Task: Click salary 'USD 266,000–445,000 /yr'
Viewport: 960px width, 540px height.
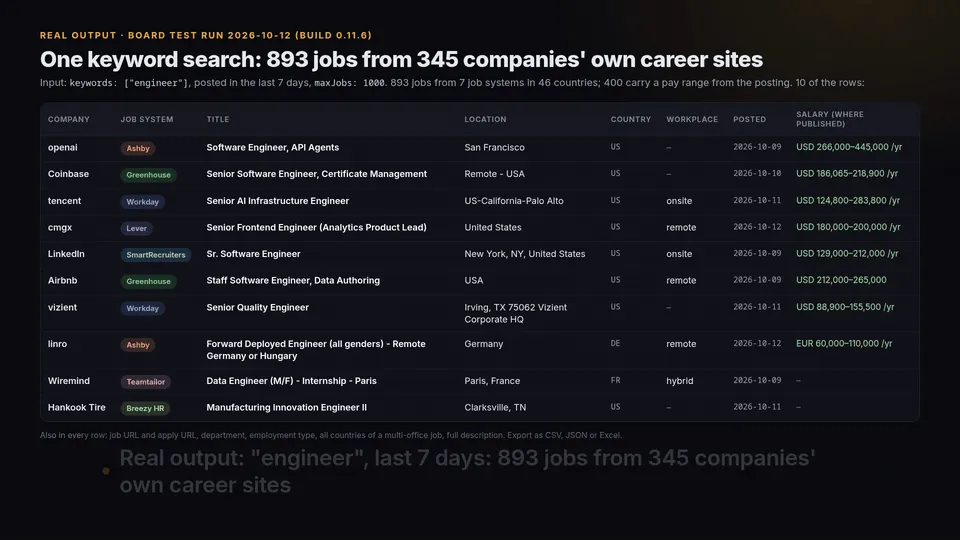Action: [x=849, y=147]
